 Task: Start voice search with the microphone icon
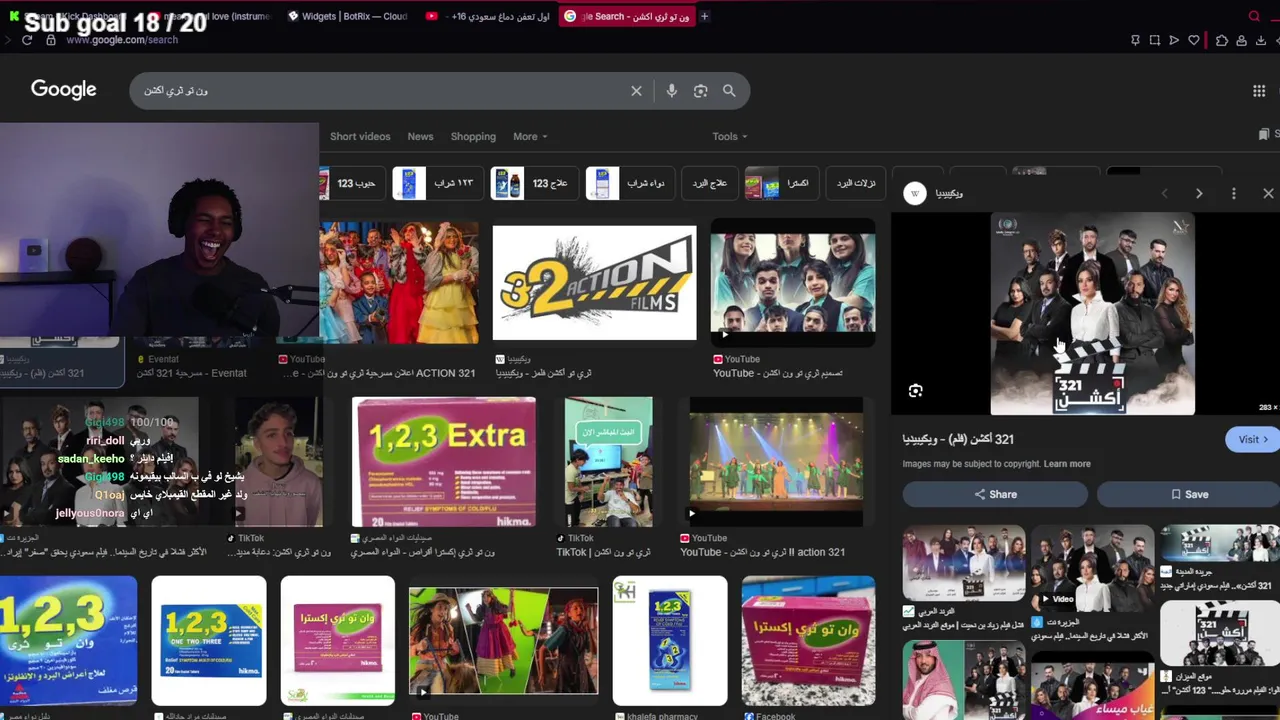click(671, 91)
